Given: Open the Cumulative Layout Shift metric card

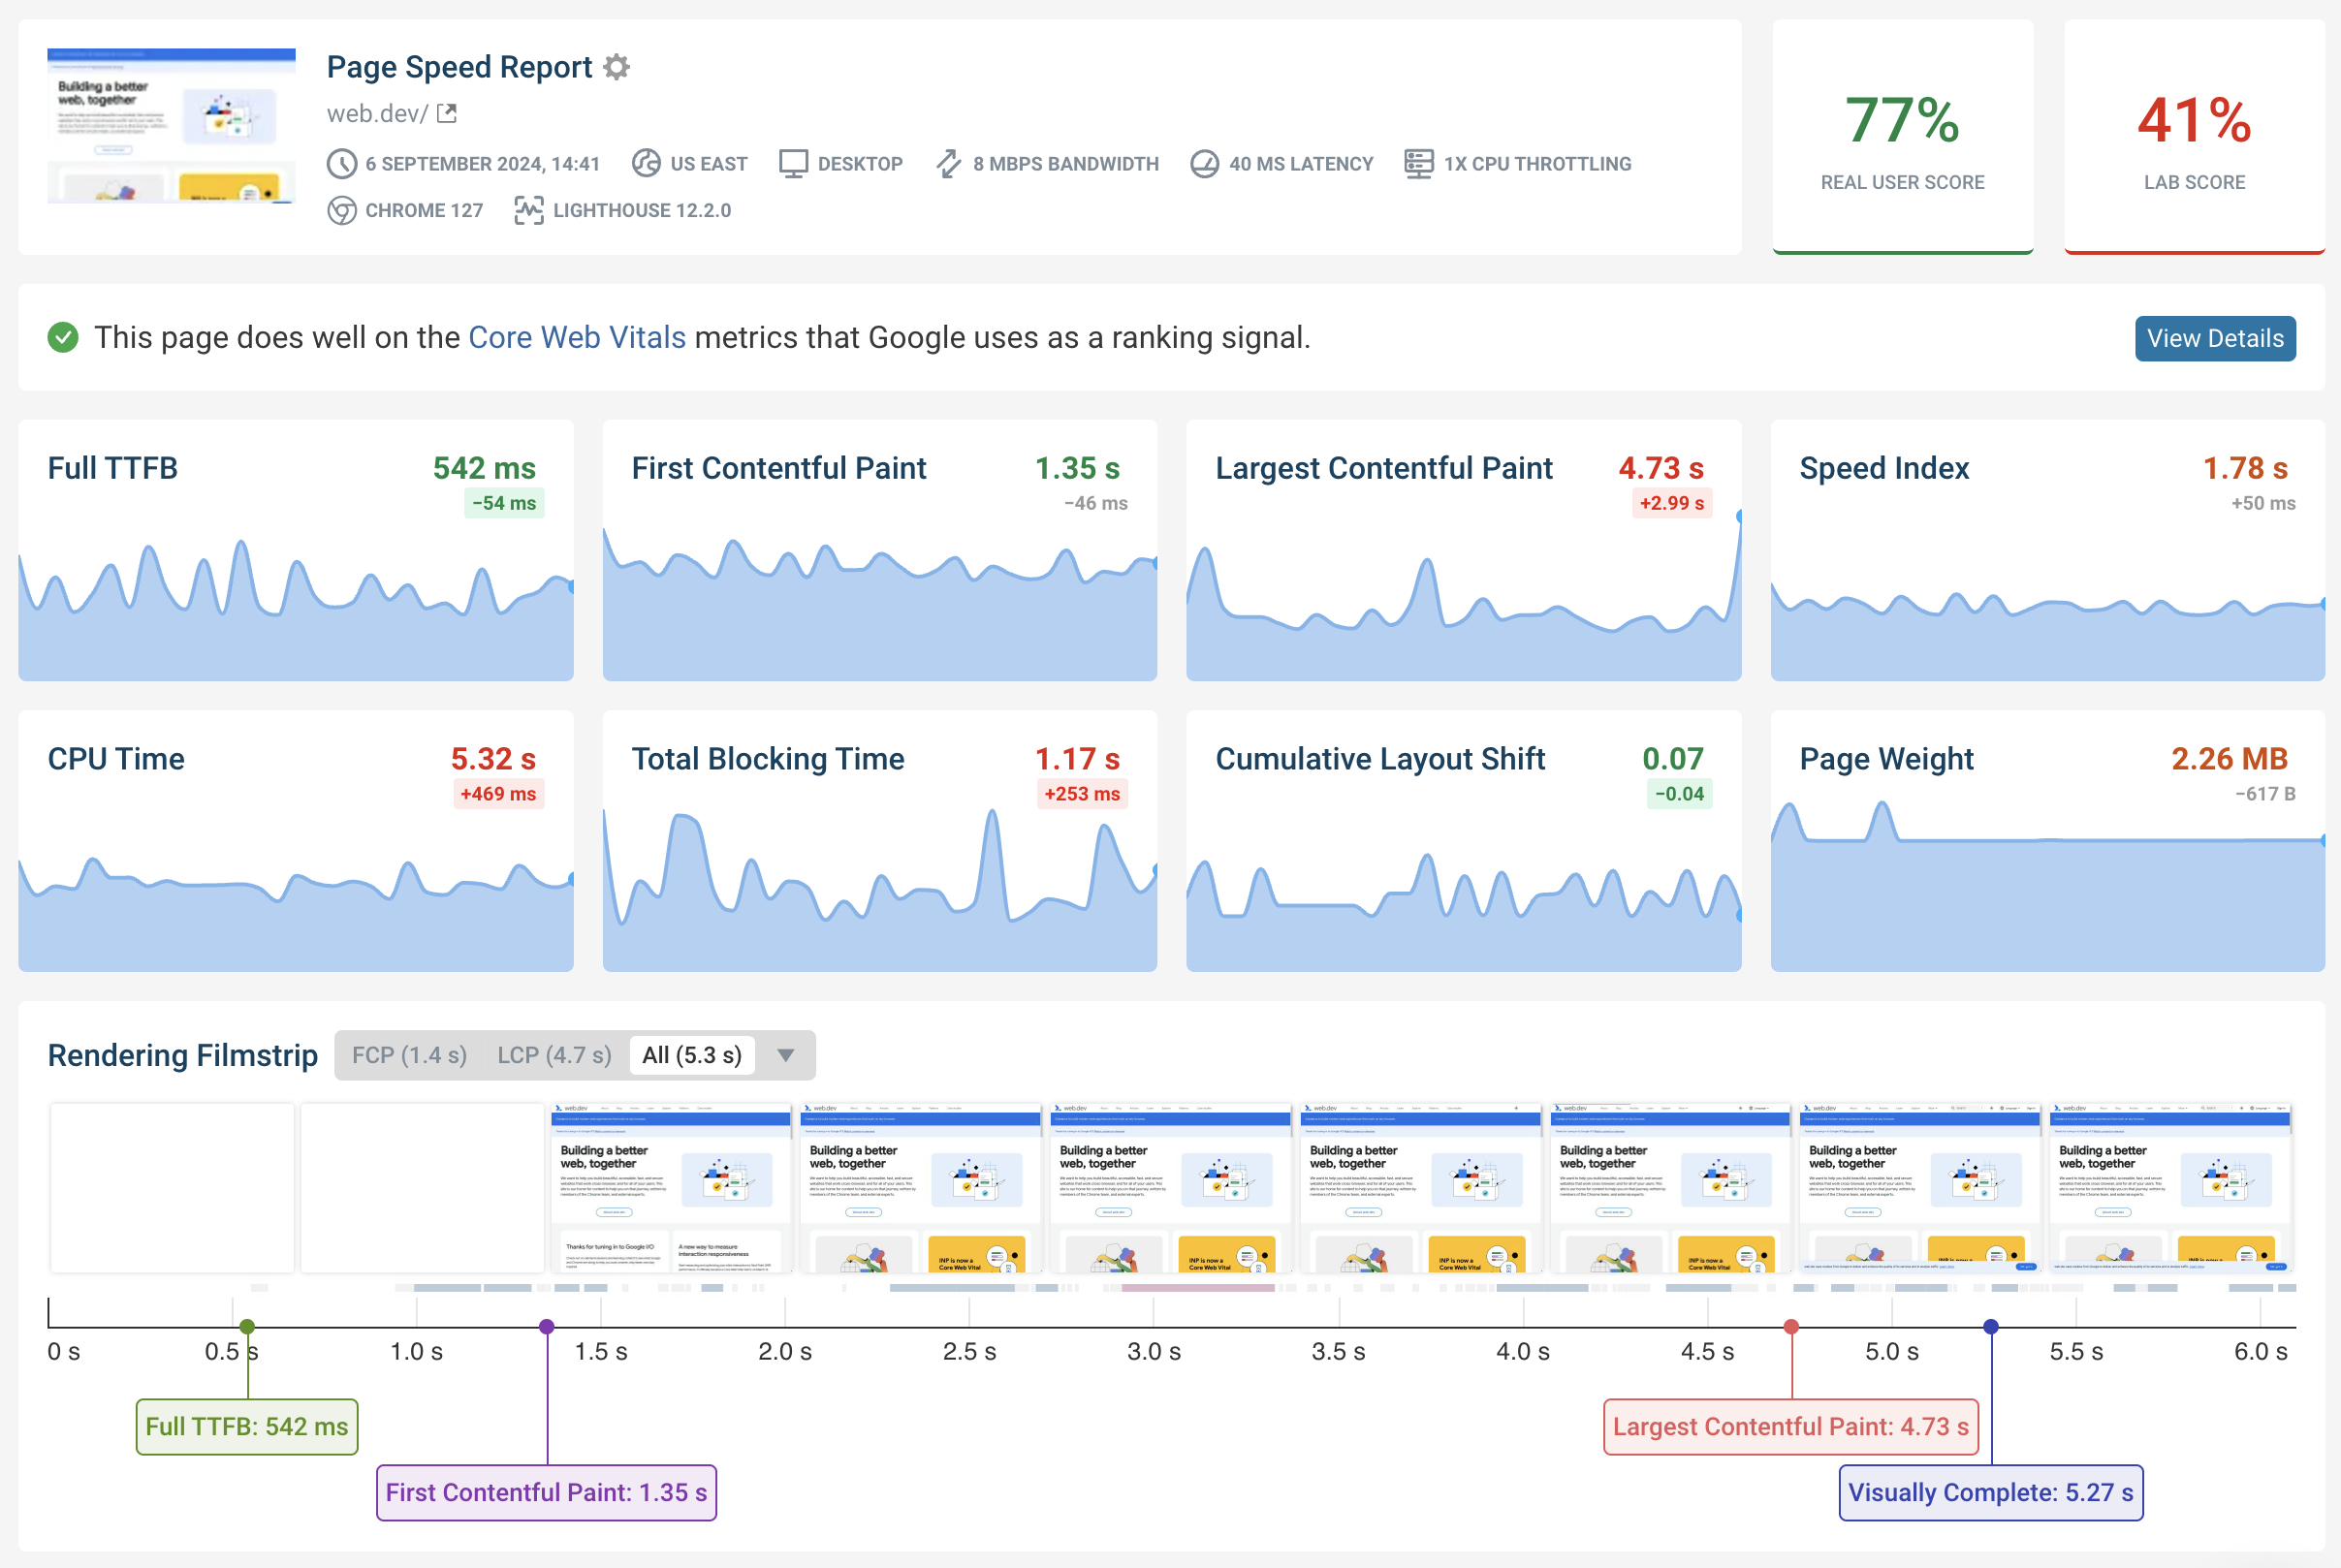Looking at the screenshot, I should (1464, 841).
